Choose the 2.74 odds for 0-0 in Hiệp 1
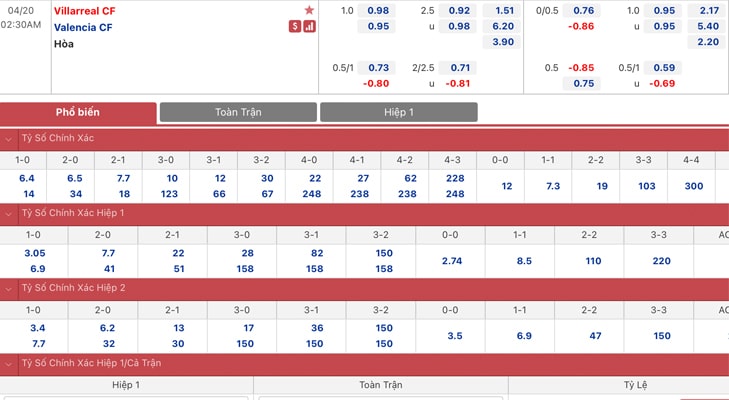This screenshot has height=400, width=729. (452, 261)
